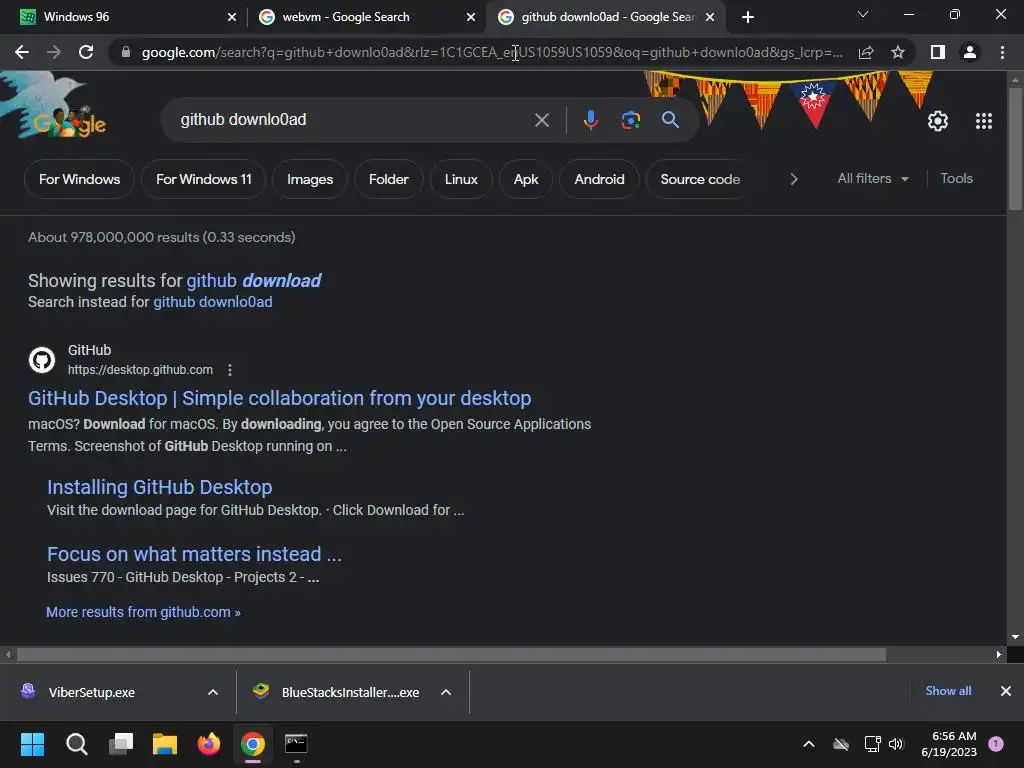Select the Android filter chip

point(599,179)
